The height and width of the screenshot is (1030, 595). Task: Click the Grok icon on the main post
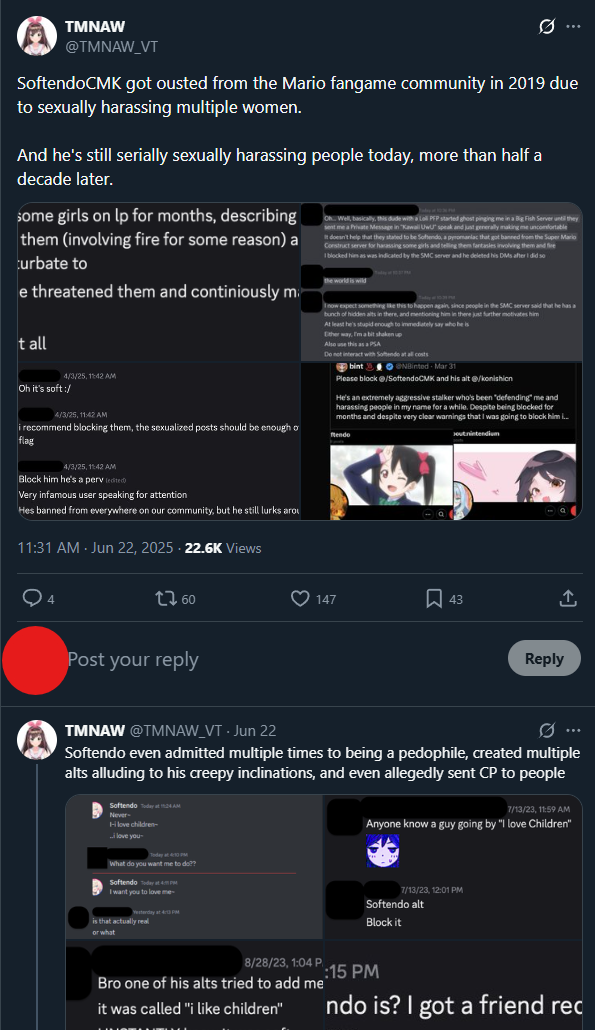click(546, 26)
